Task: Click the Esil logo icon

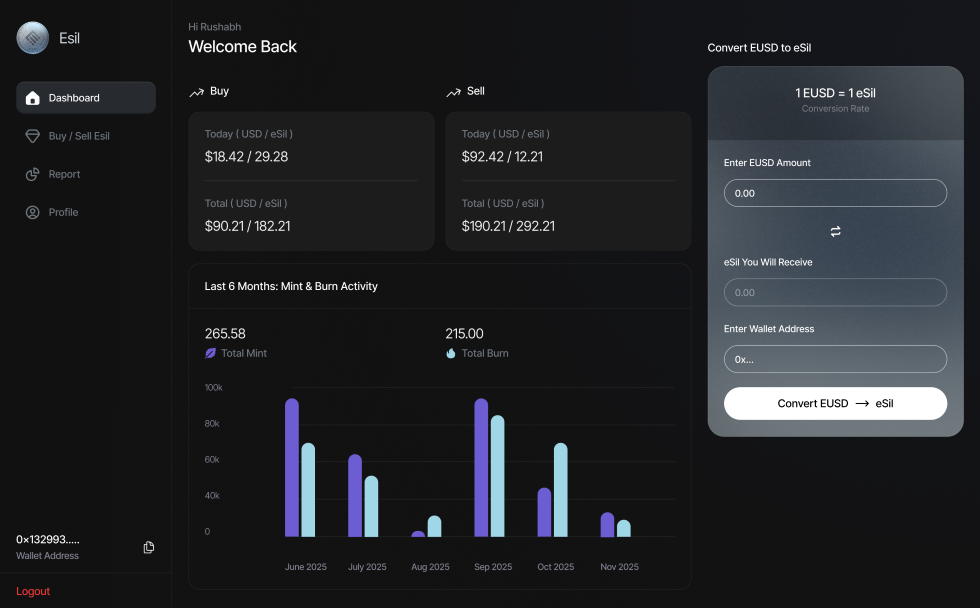Action: tap(33, 38)
